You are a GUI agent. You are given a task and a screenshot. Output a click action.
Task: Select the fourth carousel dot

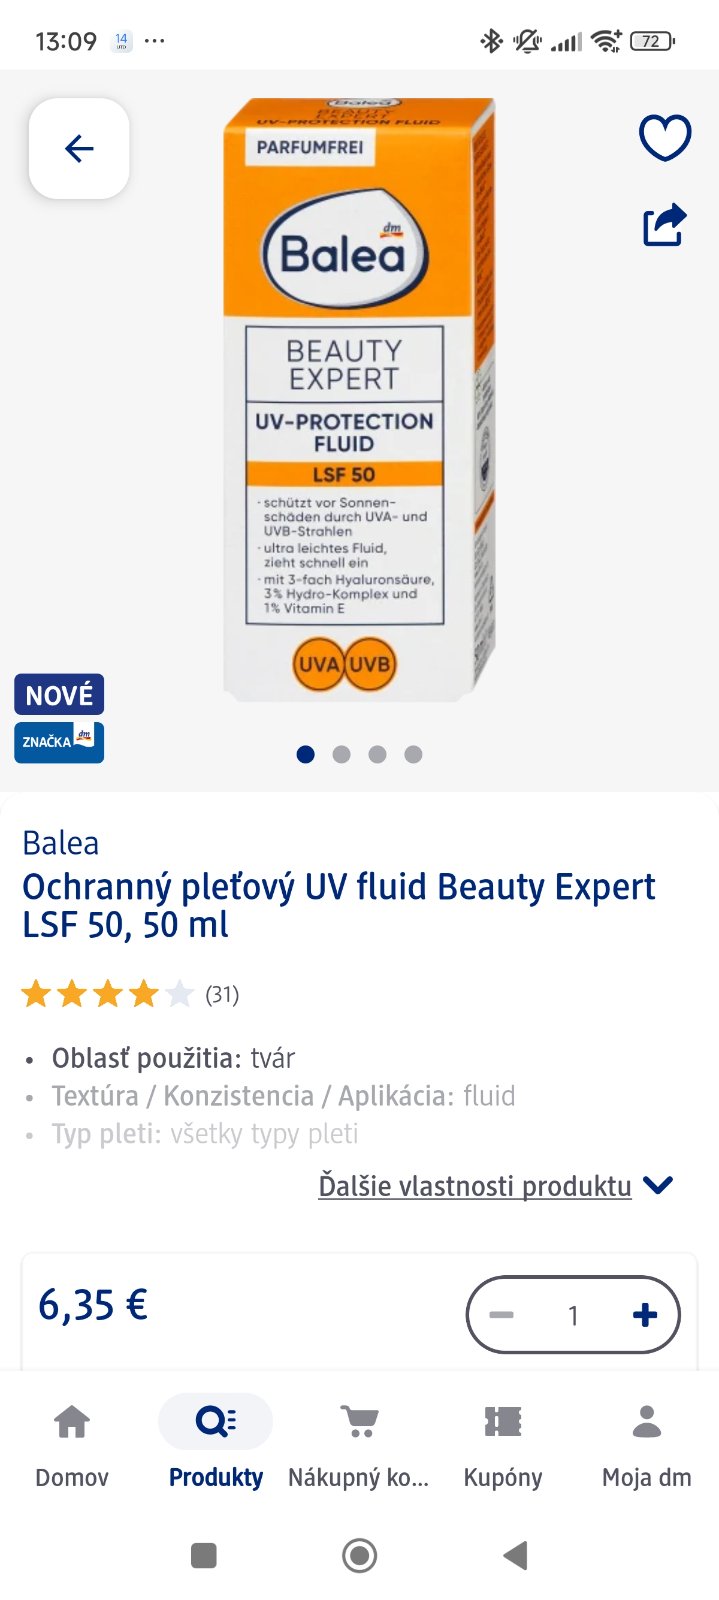click(x=413, y=754)
